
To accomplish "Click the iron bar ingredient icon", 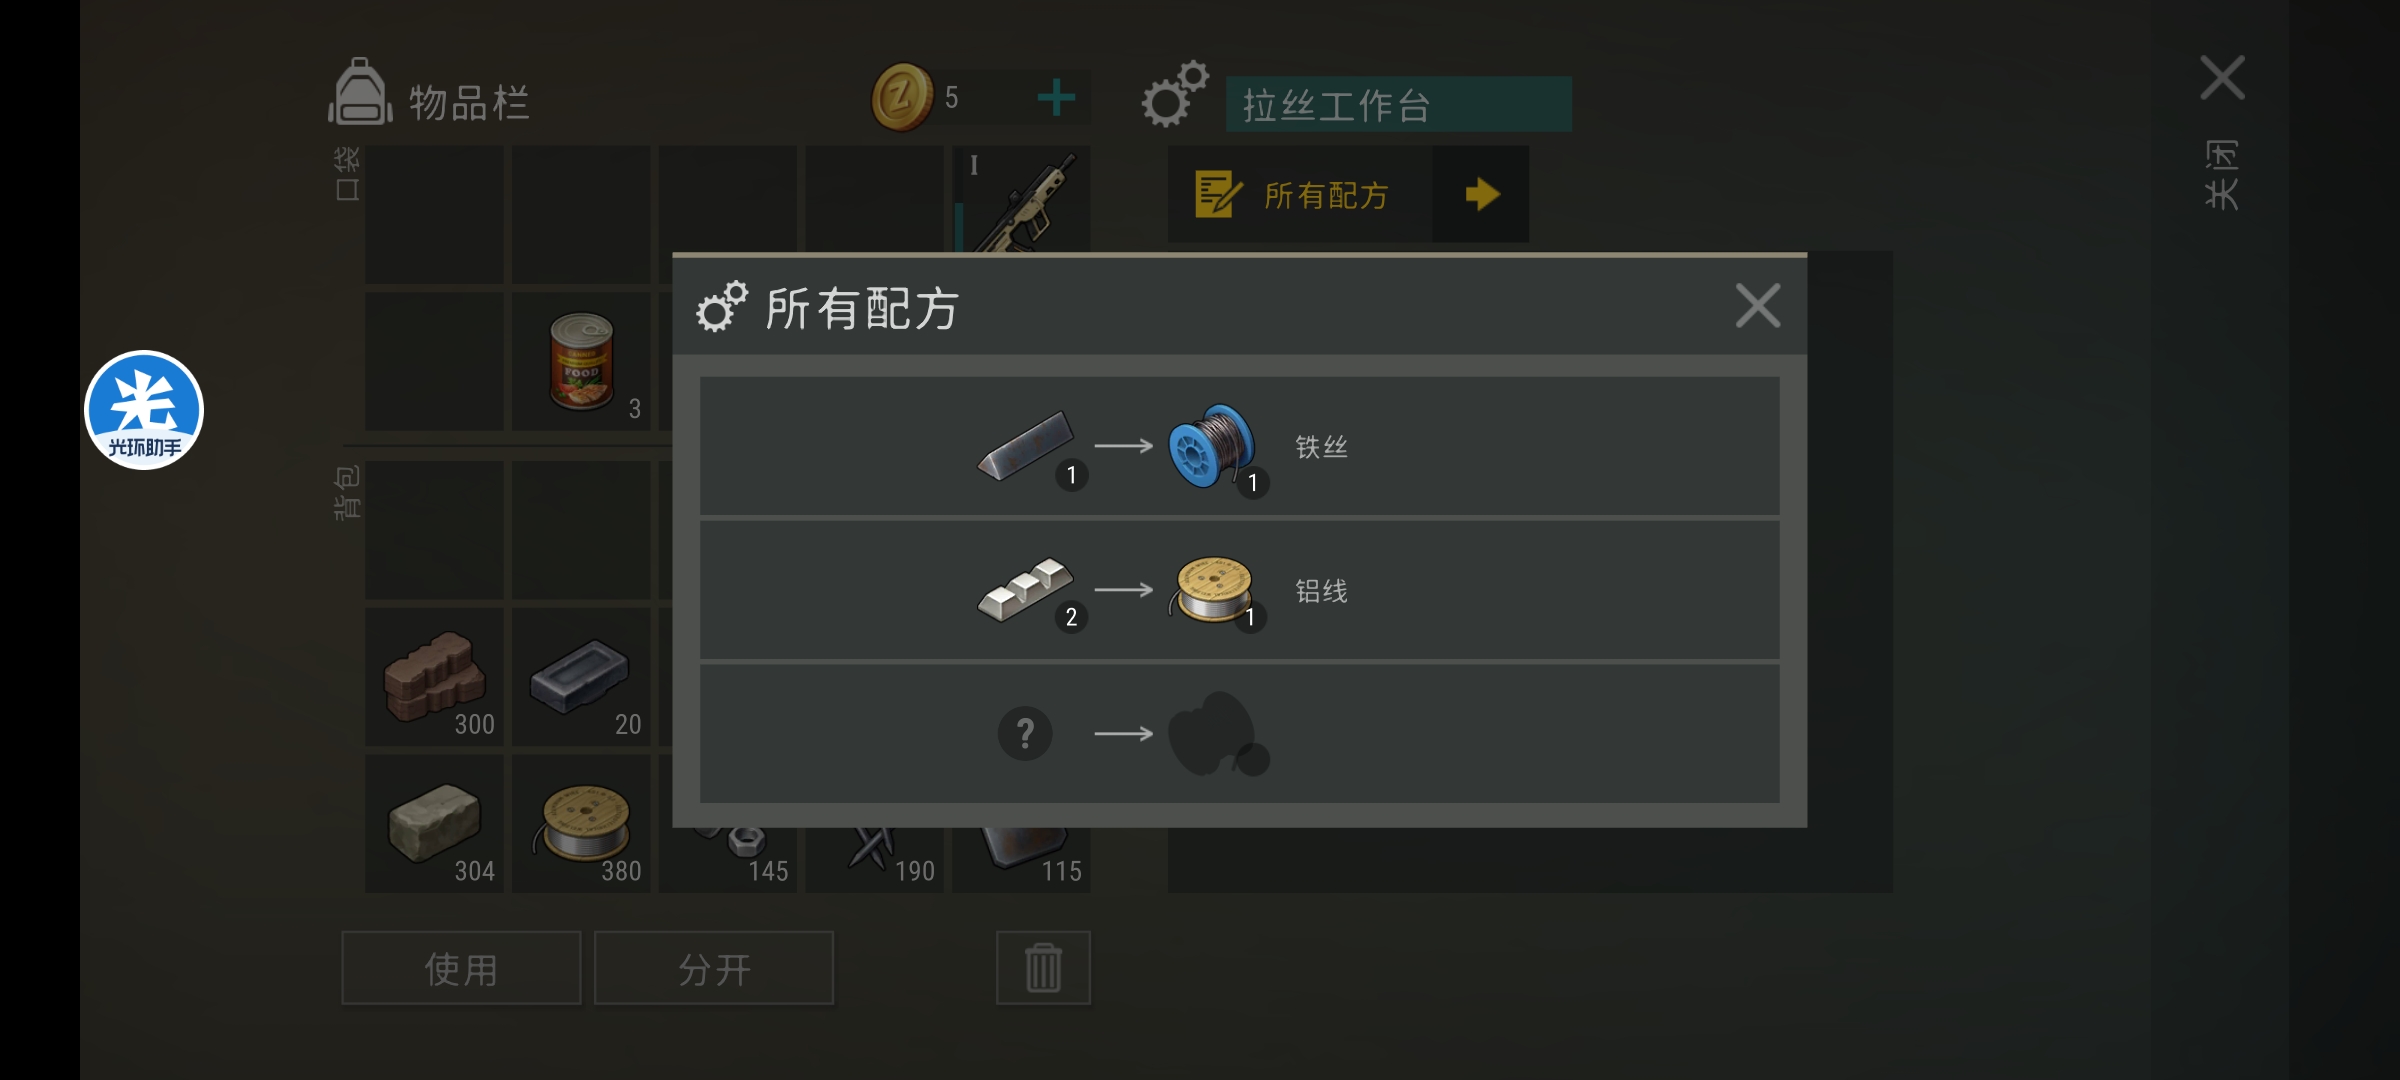I will pos(1026,446).
